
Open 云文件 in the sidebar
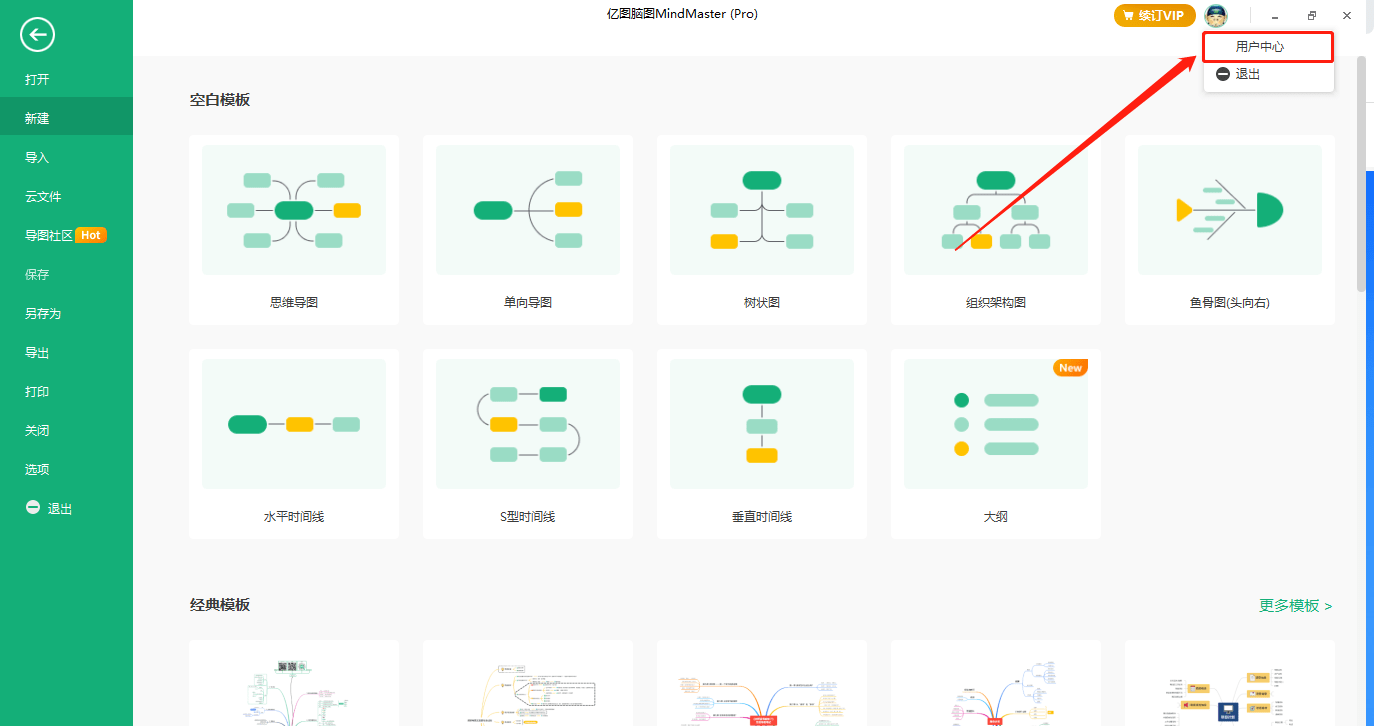(x=66, y=196)
